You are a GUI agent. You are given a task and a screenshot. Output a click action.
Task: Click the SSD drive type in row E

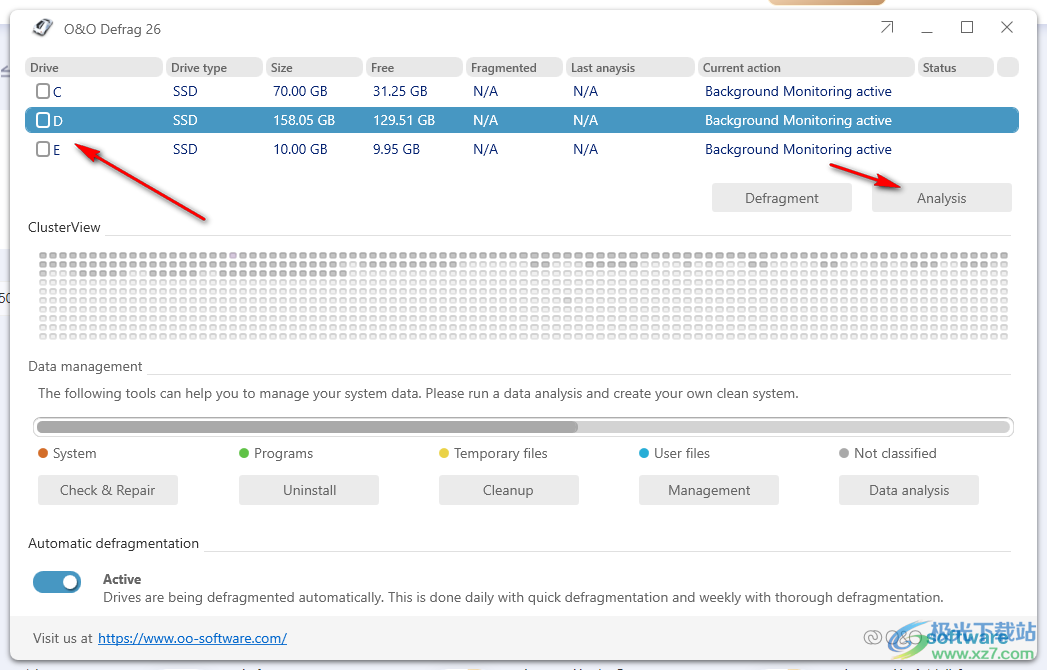tap(185, 149)
